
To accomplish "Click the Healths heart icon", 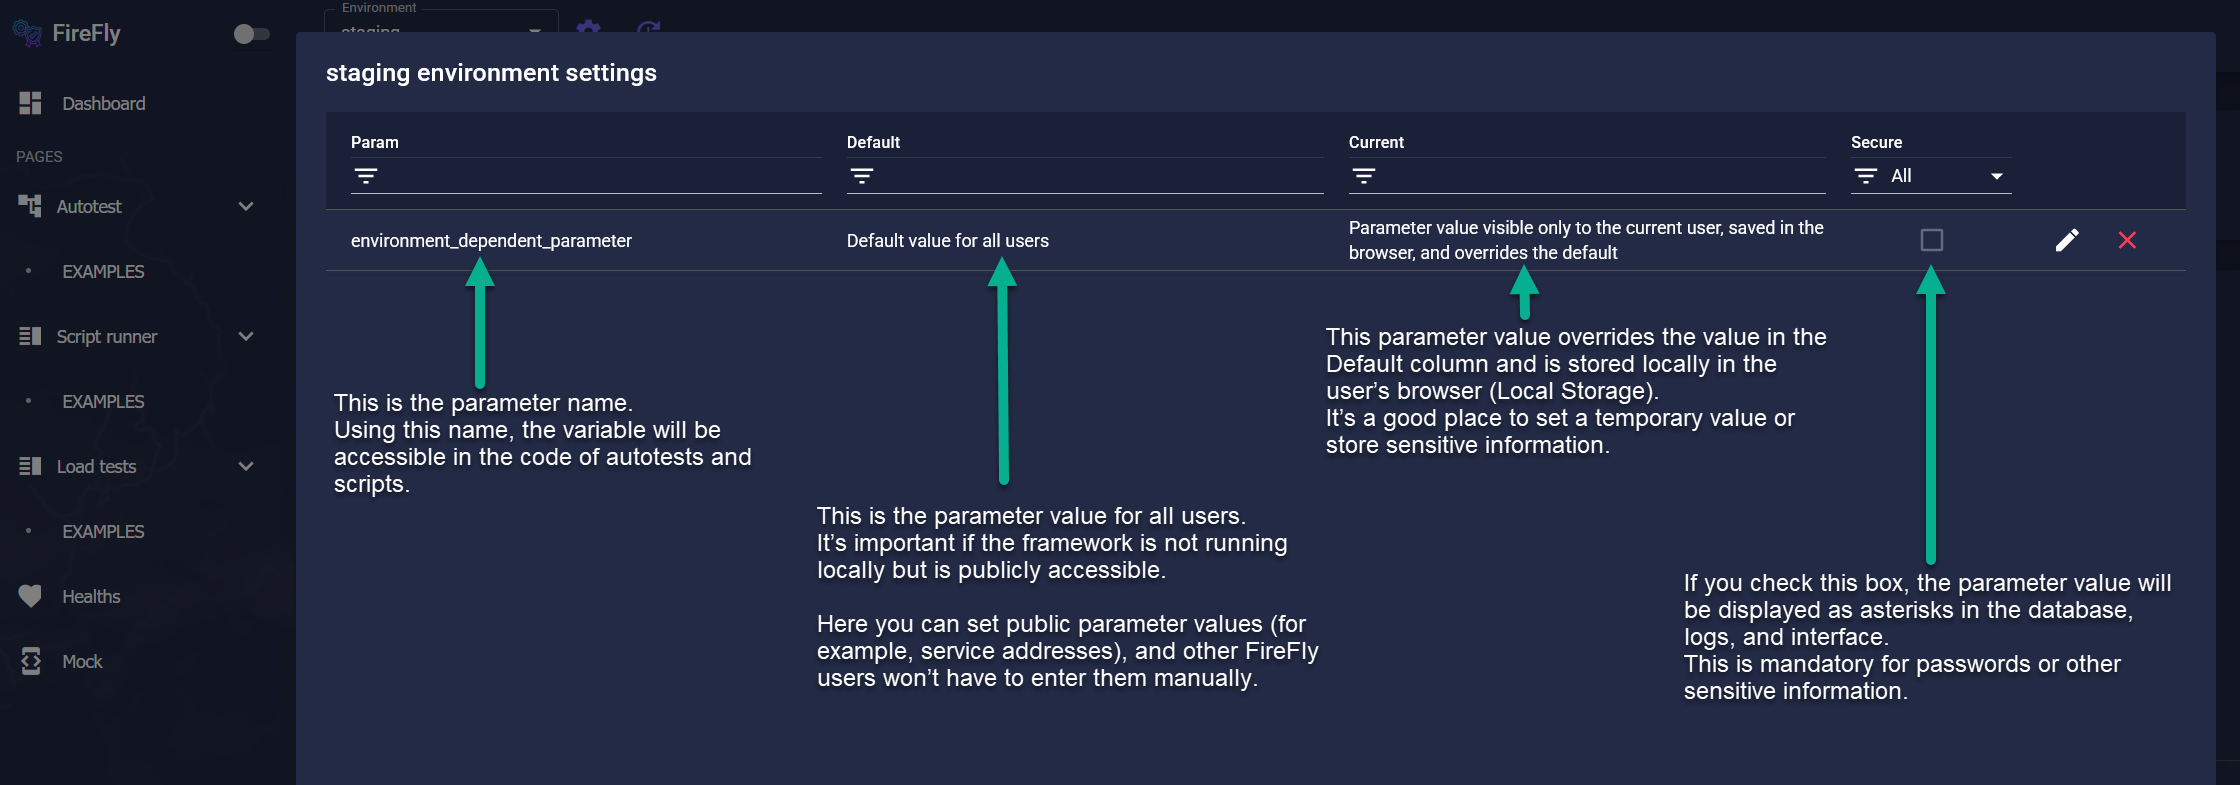I will [x=30, y=596].
